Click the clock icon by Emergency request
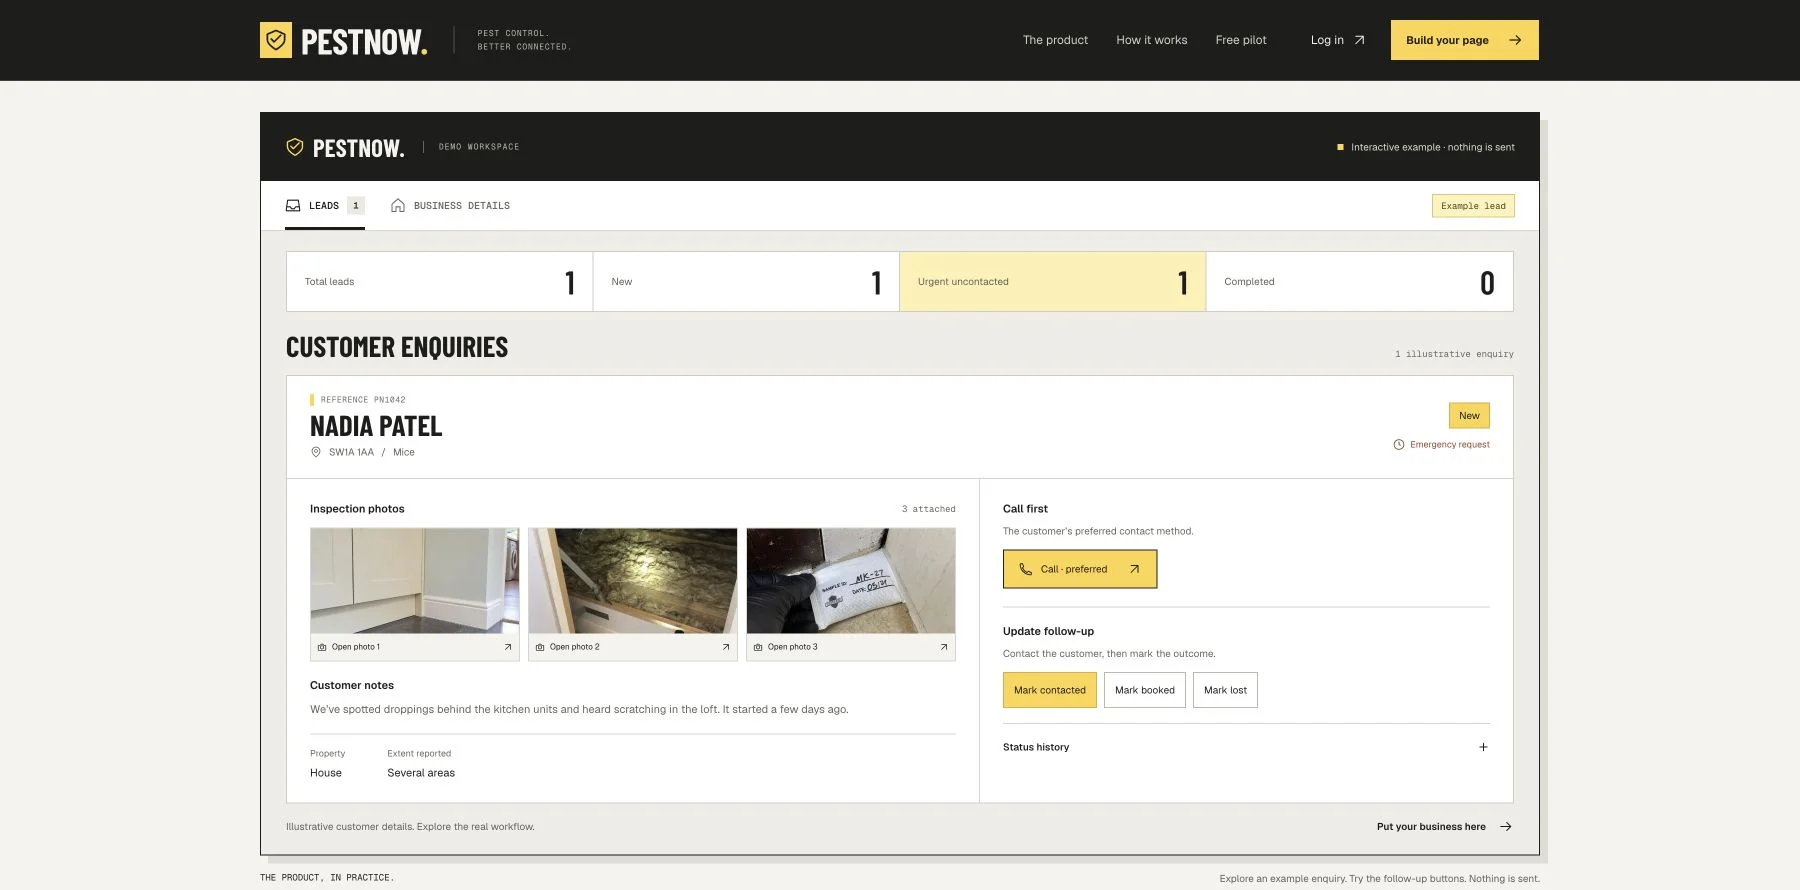The width and height of the screenshot is (1800, 890). point(1399,444)
